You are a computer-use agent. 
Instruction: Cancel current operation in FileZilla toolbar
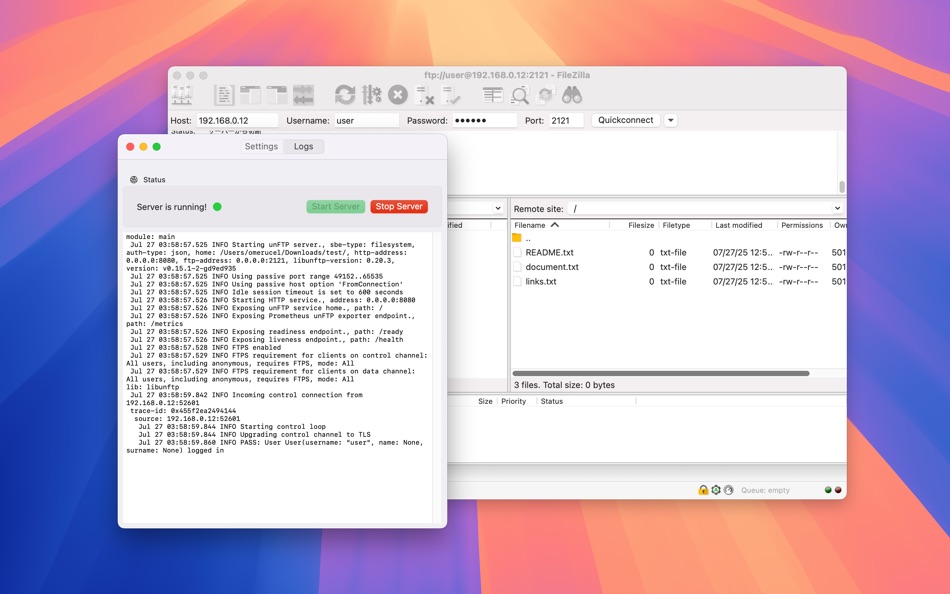click(x=397, y=95)
